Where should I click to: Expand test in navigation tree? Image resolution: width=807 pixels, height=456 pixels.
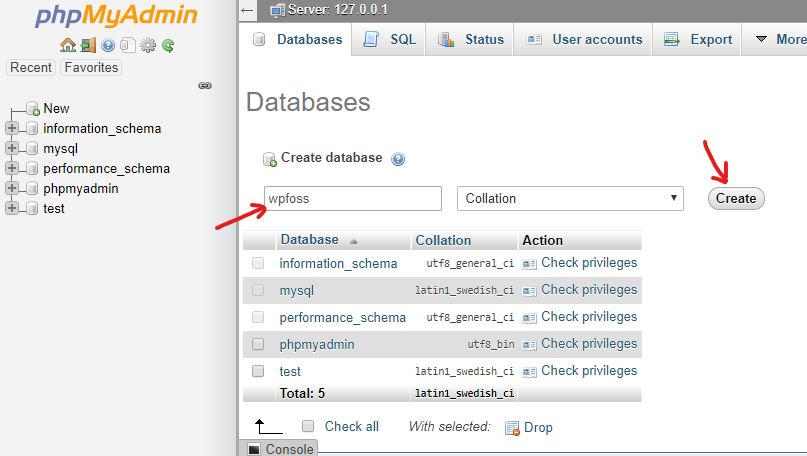[12, 208]
